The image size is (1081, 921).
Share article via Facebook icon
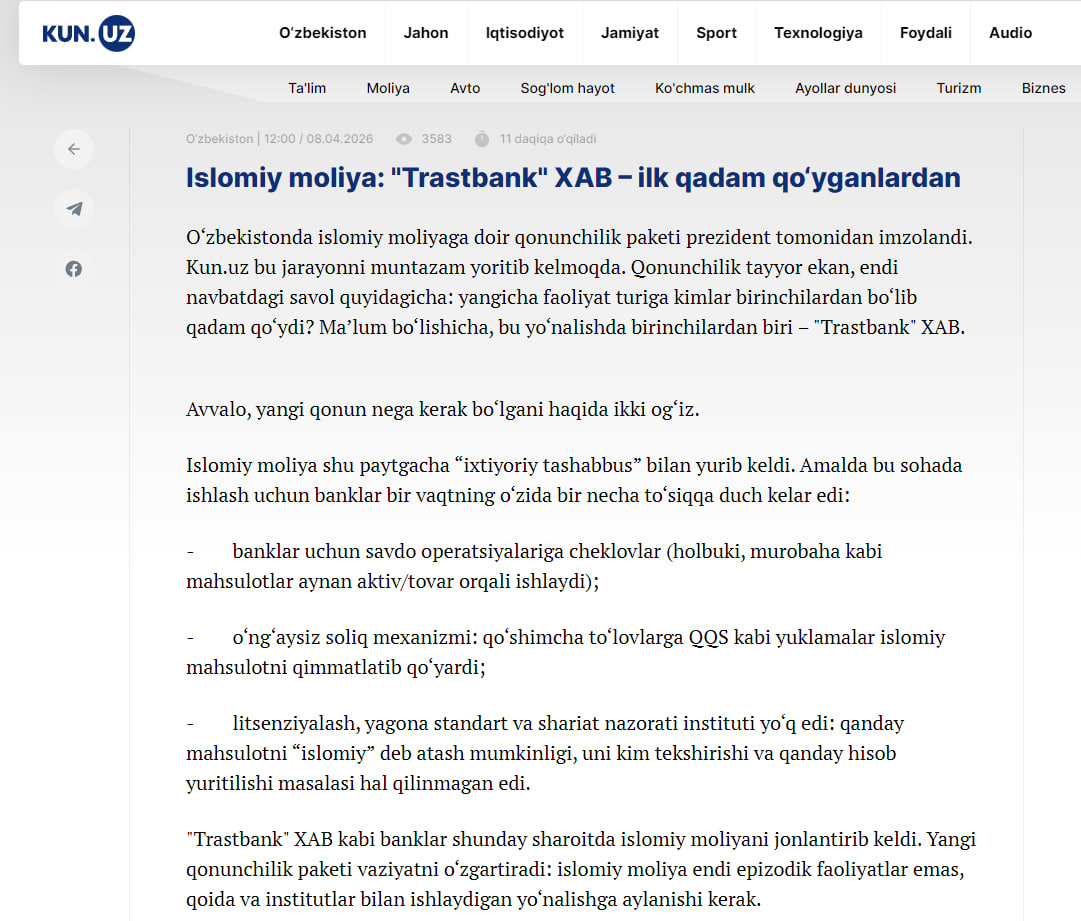pyautogui.click(x=74, y=269)
